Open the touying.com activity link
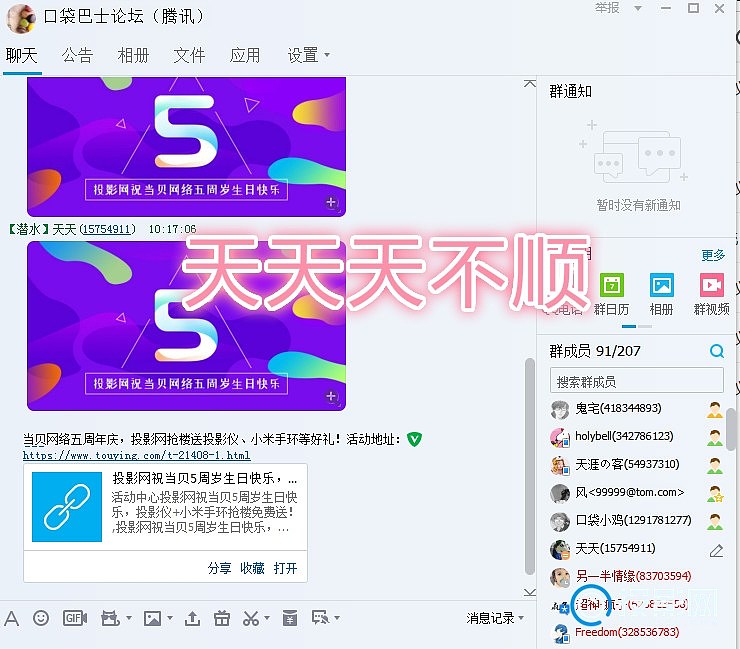 pyautogui.click(x=136, y=455)
